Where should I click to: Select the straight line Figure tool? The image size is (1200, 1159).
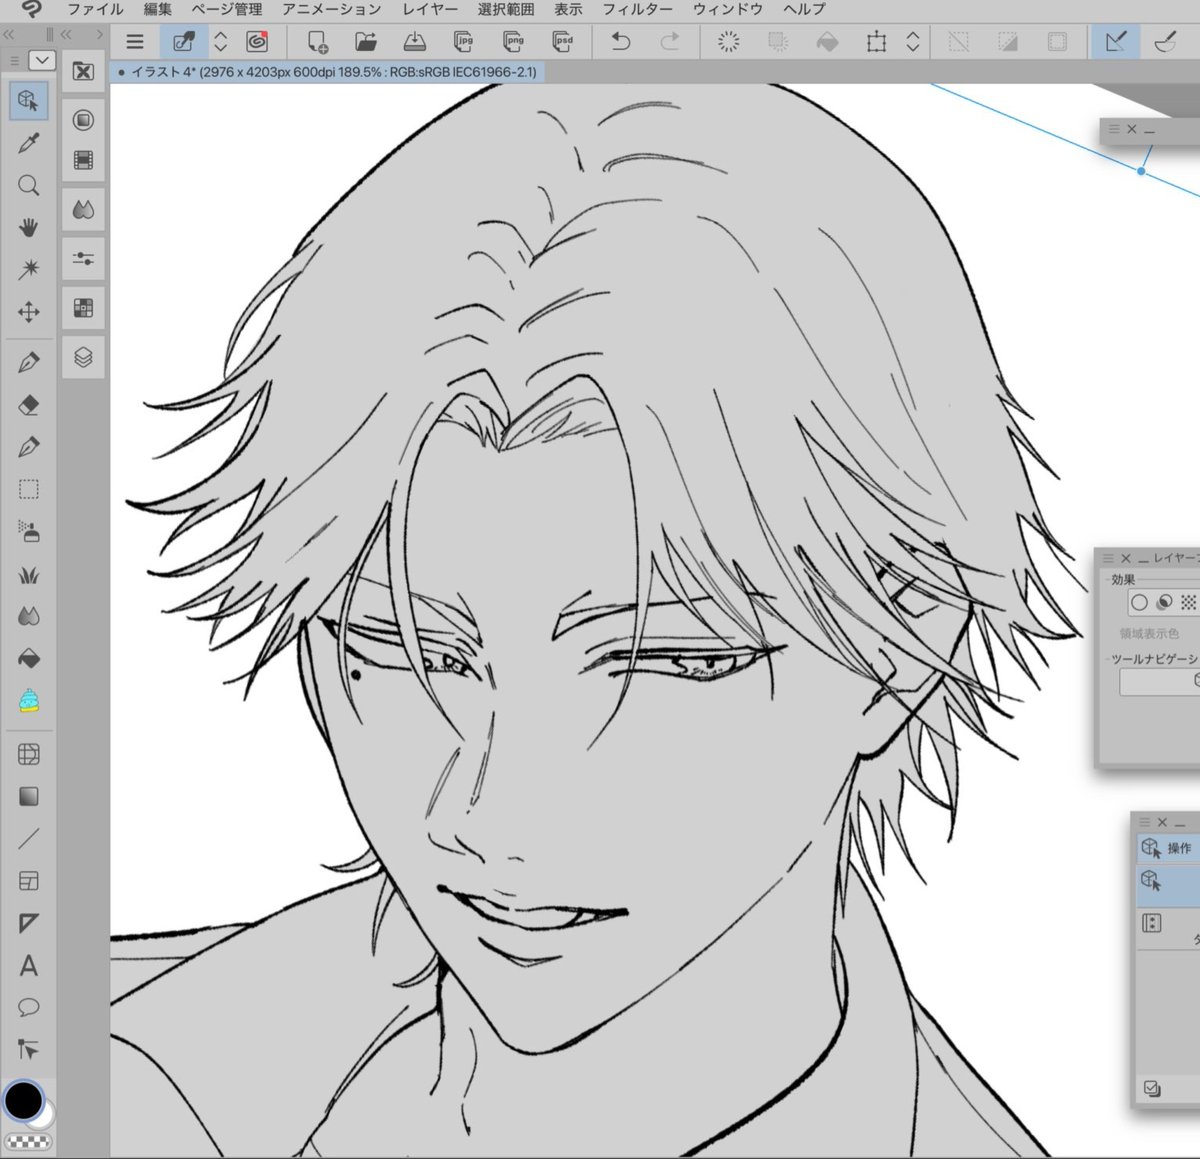(29, 839)
